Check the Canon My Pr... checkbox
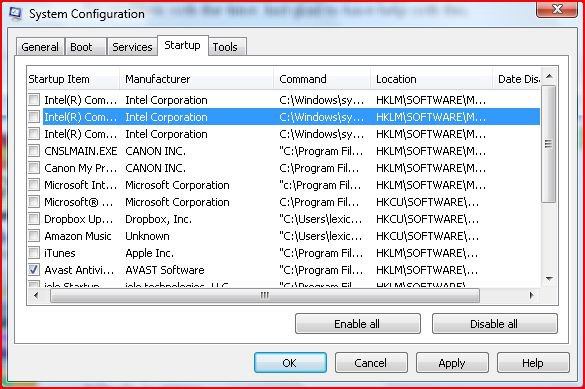The image size is (585, 389). point(34,168)
